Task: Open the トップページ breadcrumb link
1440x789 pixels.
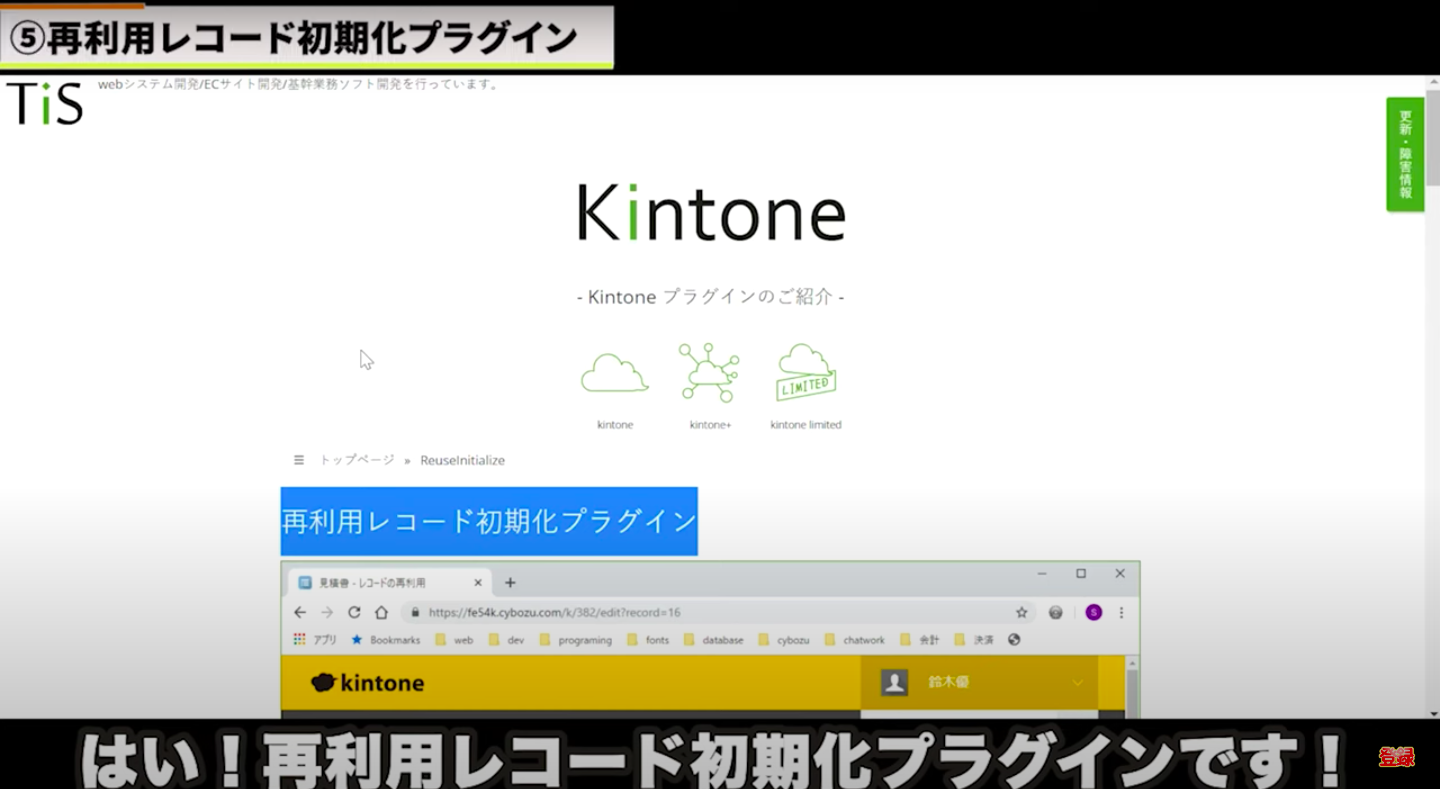Action: tap(355, 459)
